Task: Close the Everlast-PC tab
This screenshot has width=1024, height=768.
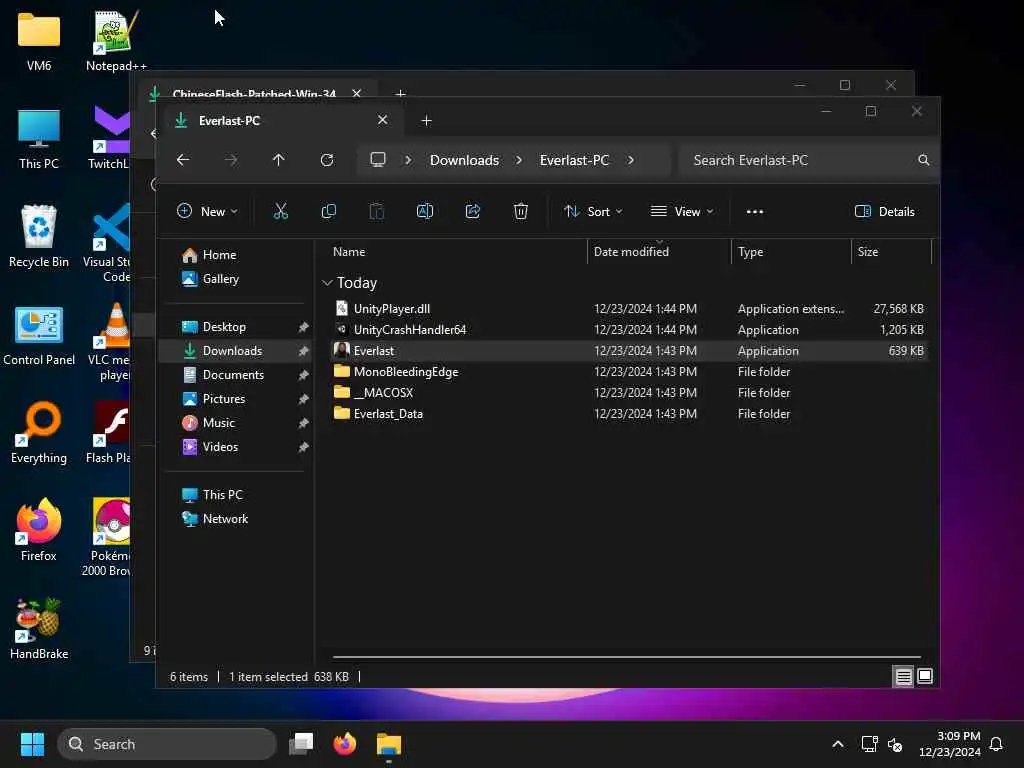Action: [383, 120]
